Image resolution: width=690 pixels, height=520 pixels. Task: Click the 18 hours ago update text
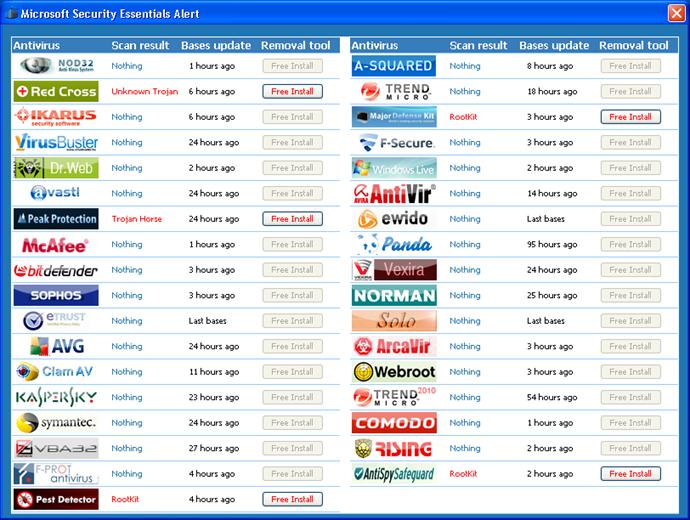point(552,92)
